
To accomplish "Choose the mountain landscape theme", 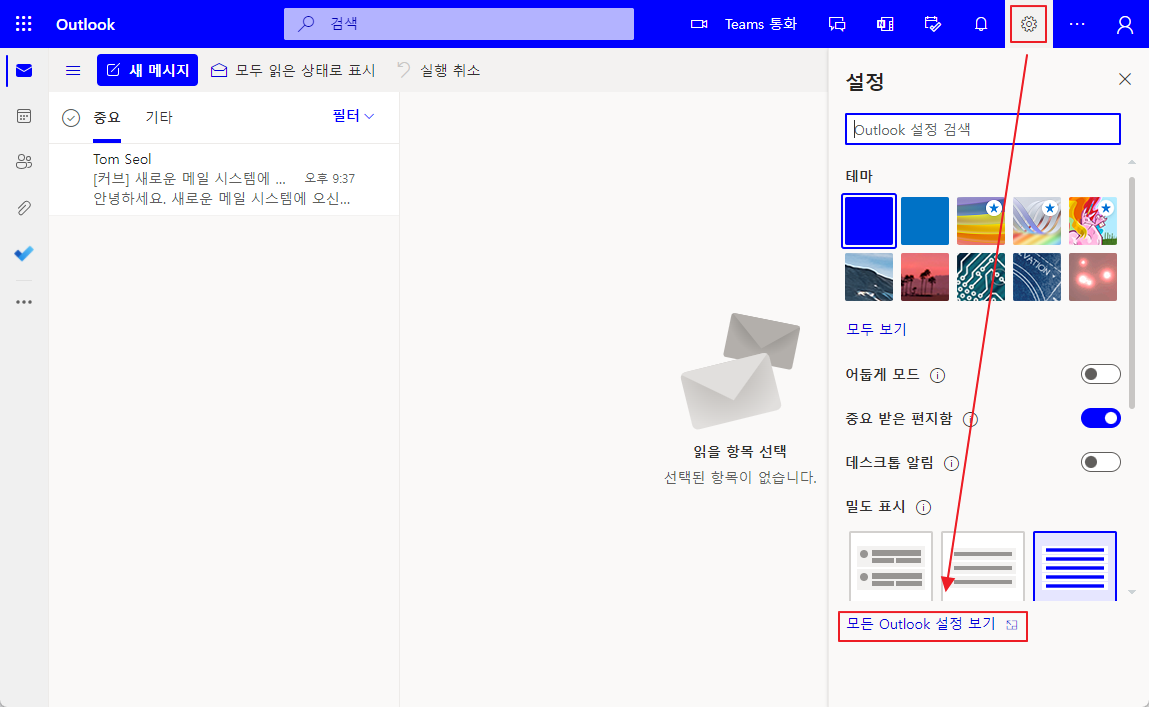I will click(868, 277).
